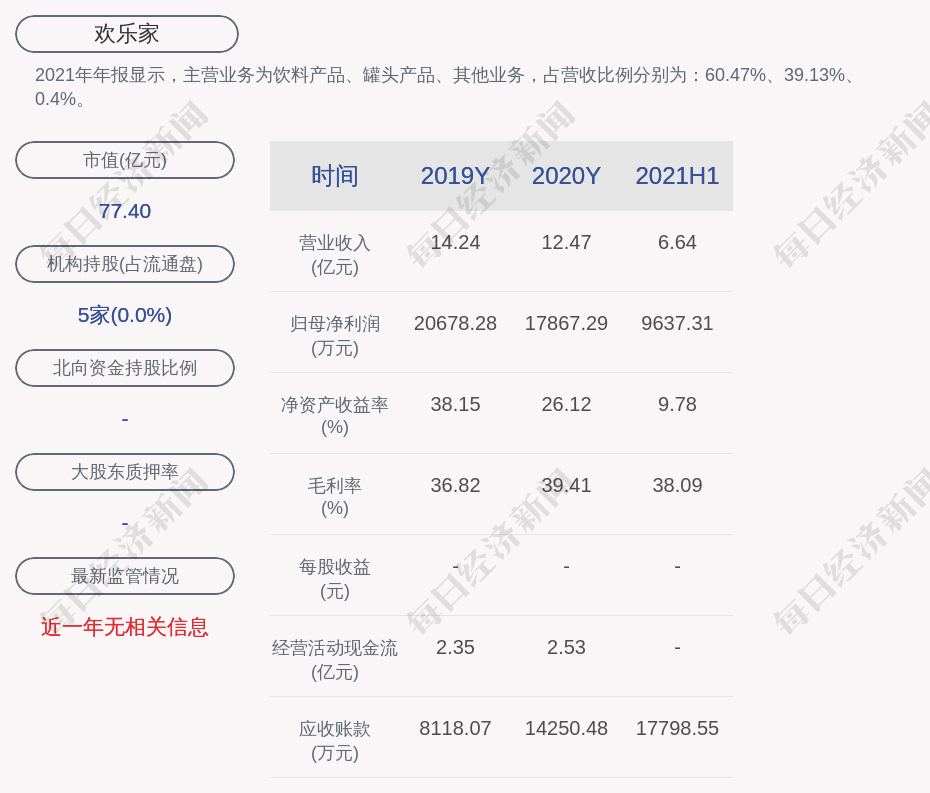
Task: Click the receivables value 17798.55
Action: pyautogui.click(x=677, y=728)
